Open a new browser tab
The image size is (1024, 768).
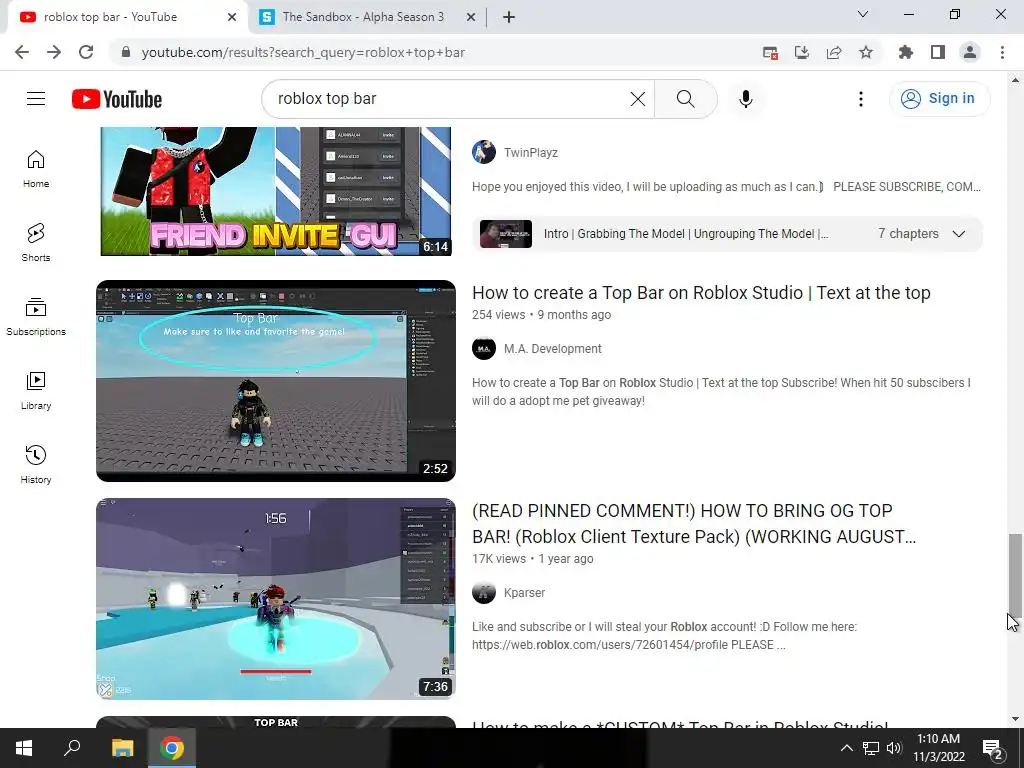pos(509,18)
